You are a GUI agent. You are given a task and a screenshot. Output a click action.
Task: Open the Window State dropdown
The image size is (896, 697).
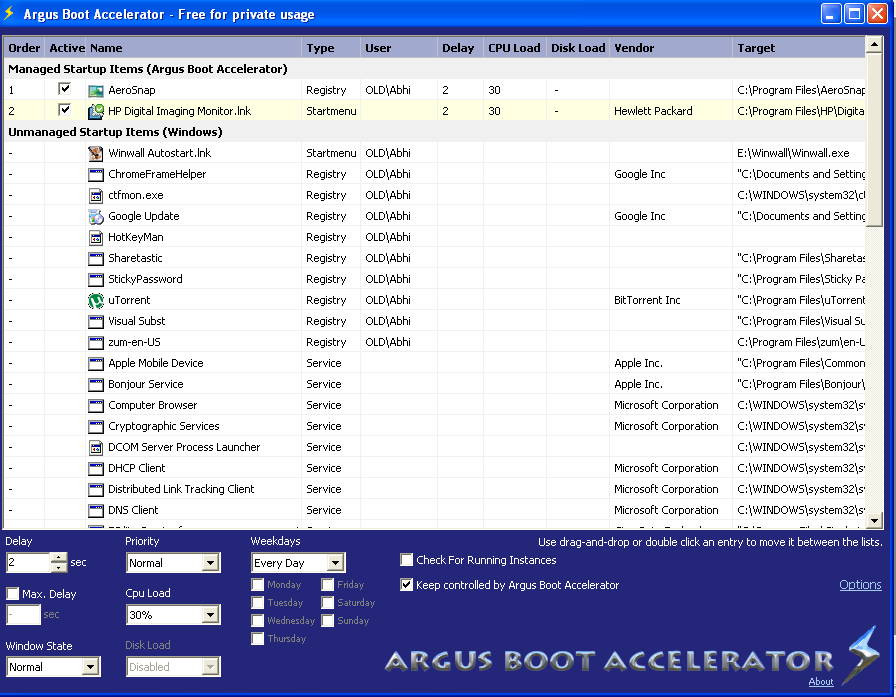point(90,667)
